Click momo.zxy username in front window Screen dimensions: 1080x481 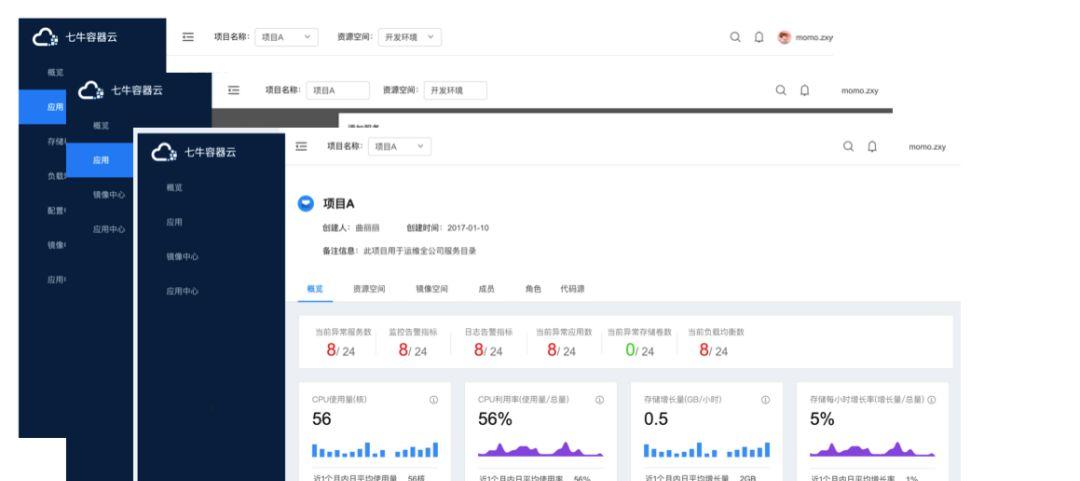click(927, 147)
